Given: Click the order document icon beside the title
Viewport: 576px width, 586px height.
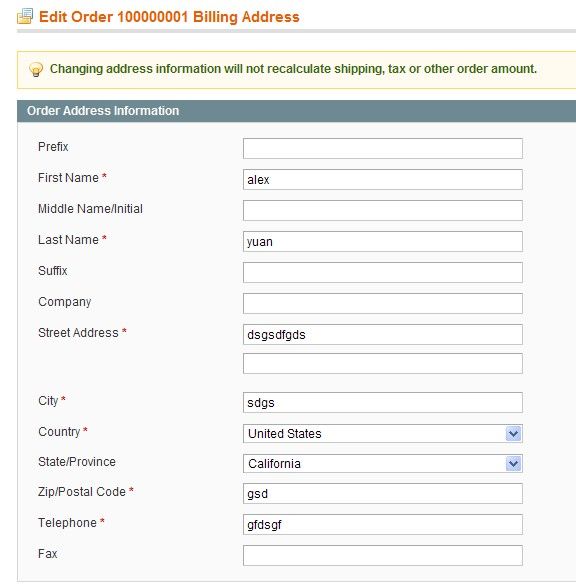Looking at the screenshot, I should point(25,16).
